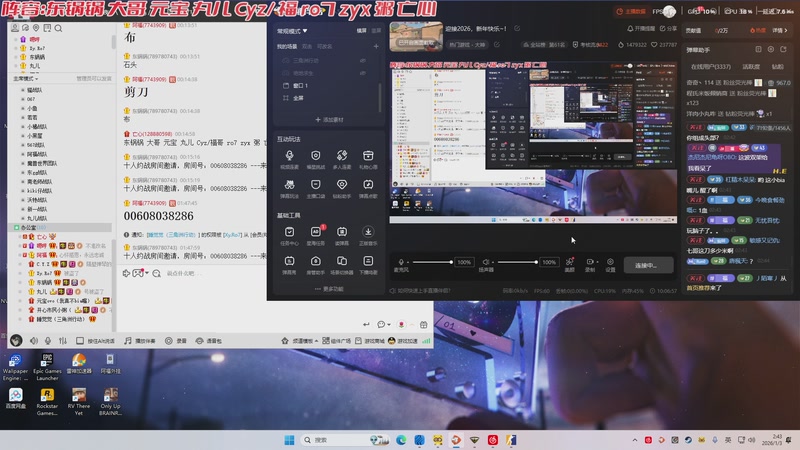Open Rockstar Games desktop icon
Viewport: 800px width, 450px height.
point(47,402)
